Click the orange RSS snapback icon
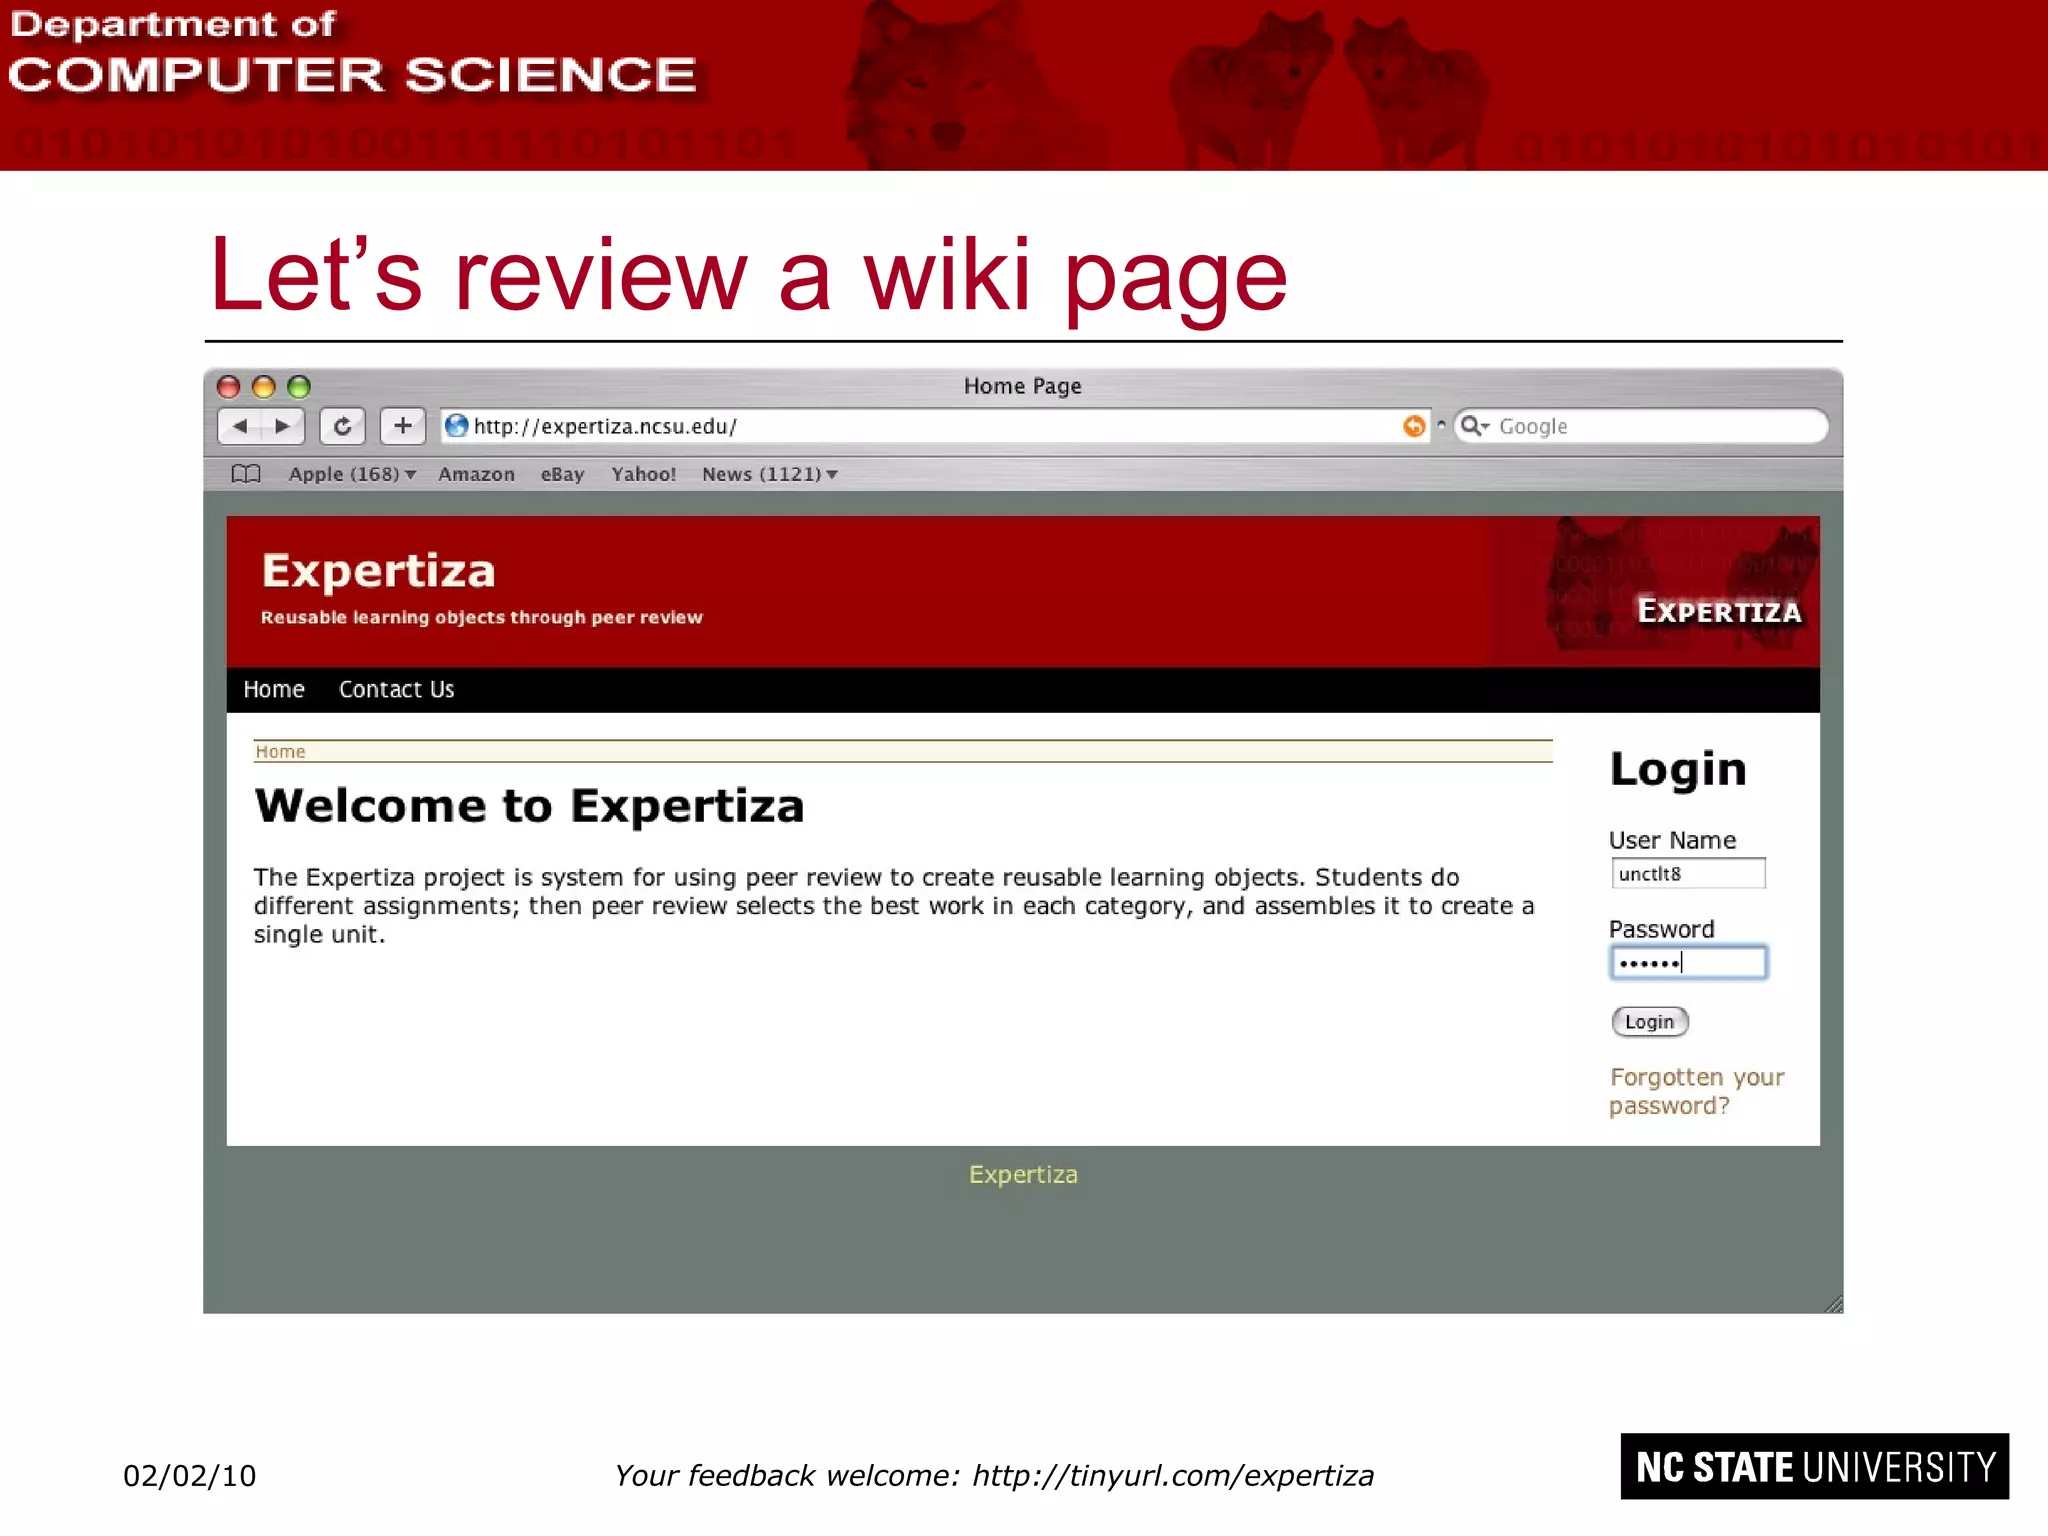Image resolution: width=2048 pixels, height=1536 pixels. 1413,426
